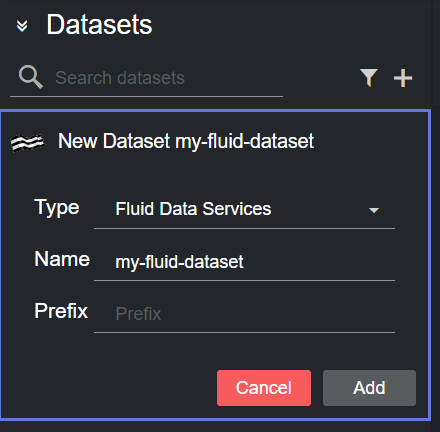Screen dimensions: 440x432
Task: Open the Type dropdown showing Fluid Data Services
Action: [244, 209]
